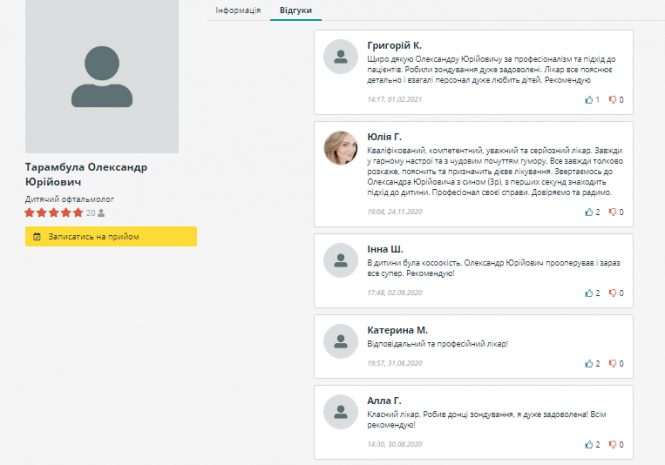665x465 pixels.
Task: Thumbs down Алла Г.'s review
Action: pos(613,444)
